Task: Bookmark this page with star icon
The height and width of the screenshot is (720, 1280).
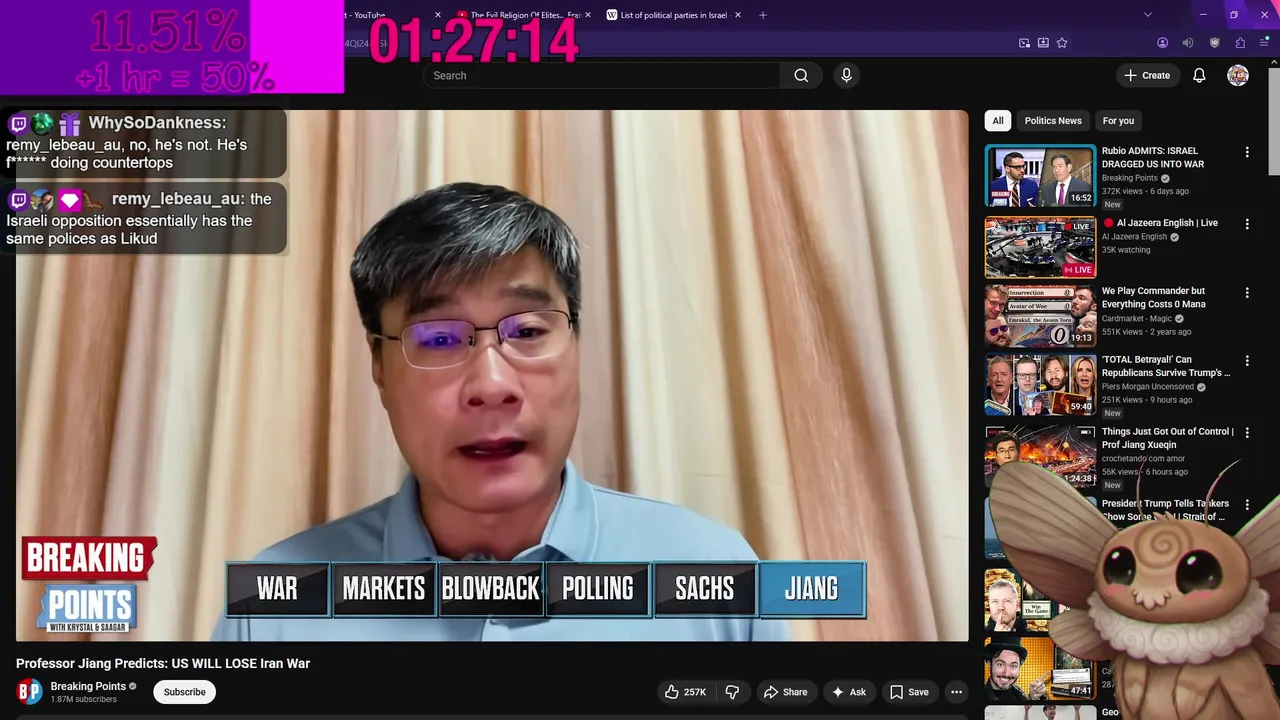Action: click(1062, 43)
